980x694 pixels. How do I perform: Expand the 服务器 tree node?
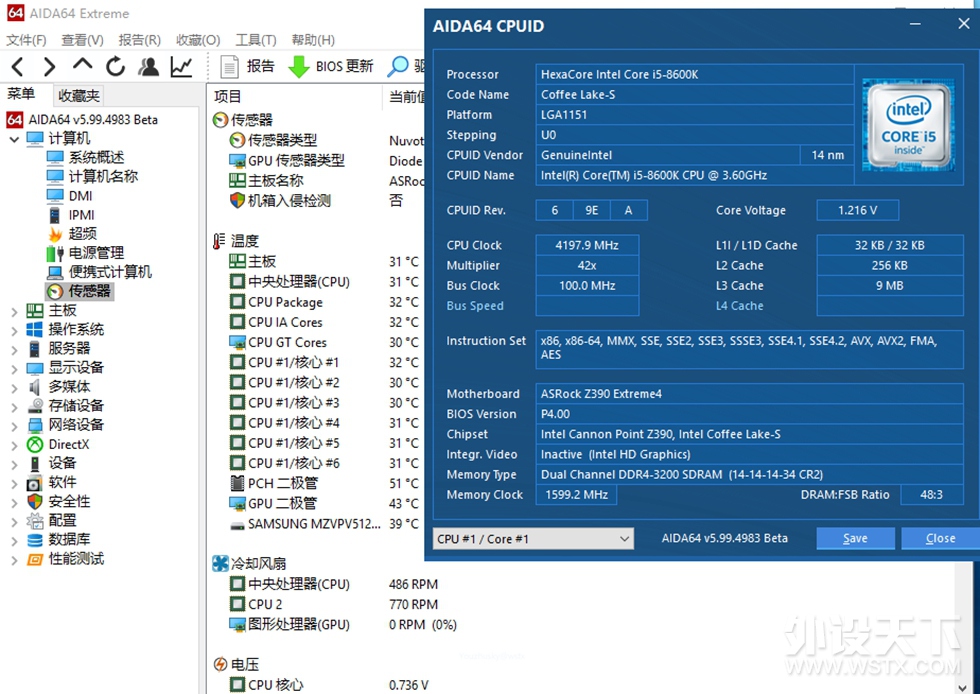[14, 349]
